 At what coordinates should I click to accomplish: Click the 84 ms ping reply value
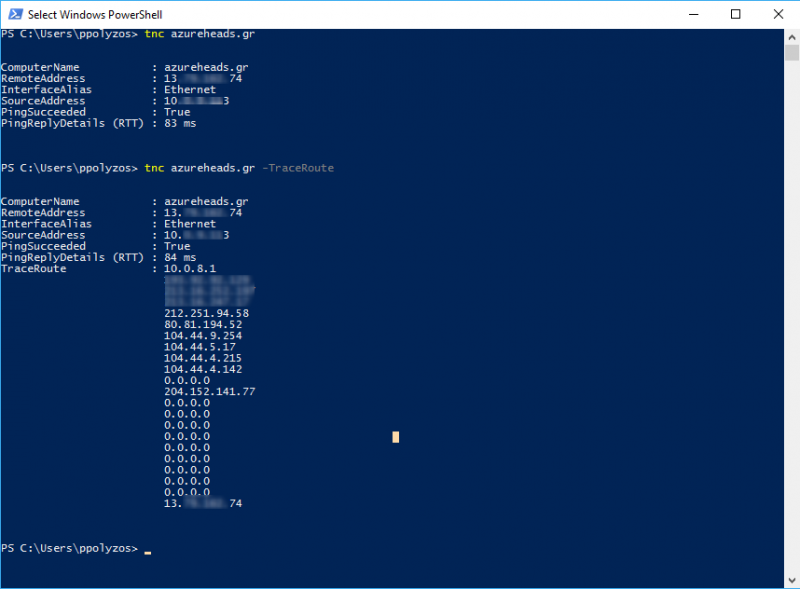click(180, 257)
